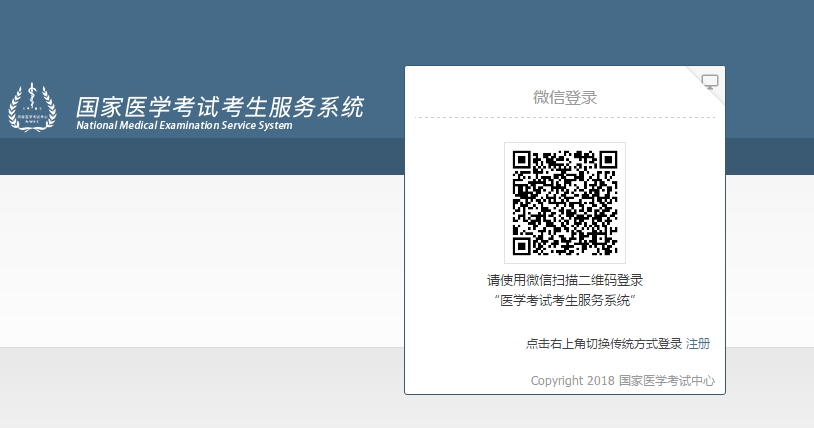Click the bottom-left finder square of the QR code
Image resolution: width=814 pixels, height=428 pixels.
point(521,246)
